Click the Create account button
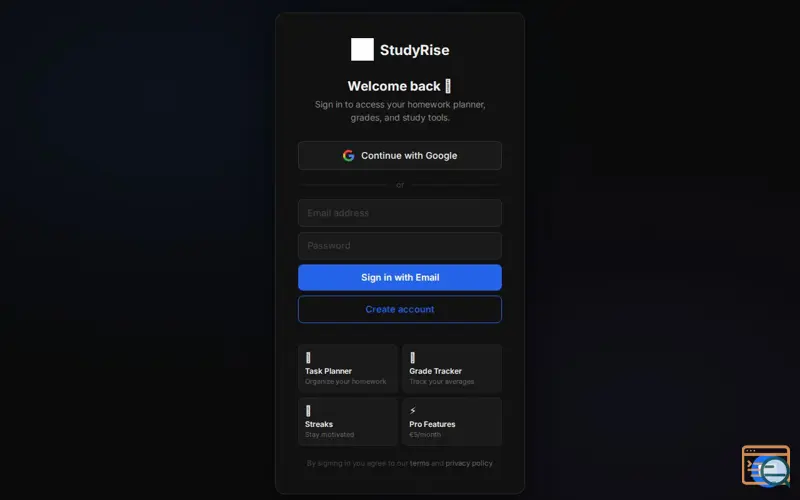This screenshot has width=800, height=500. [x=400, y=309]
